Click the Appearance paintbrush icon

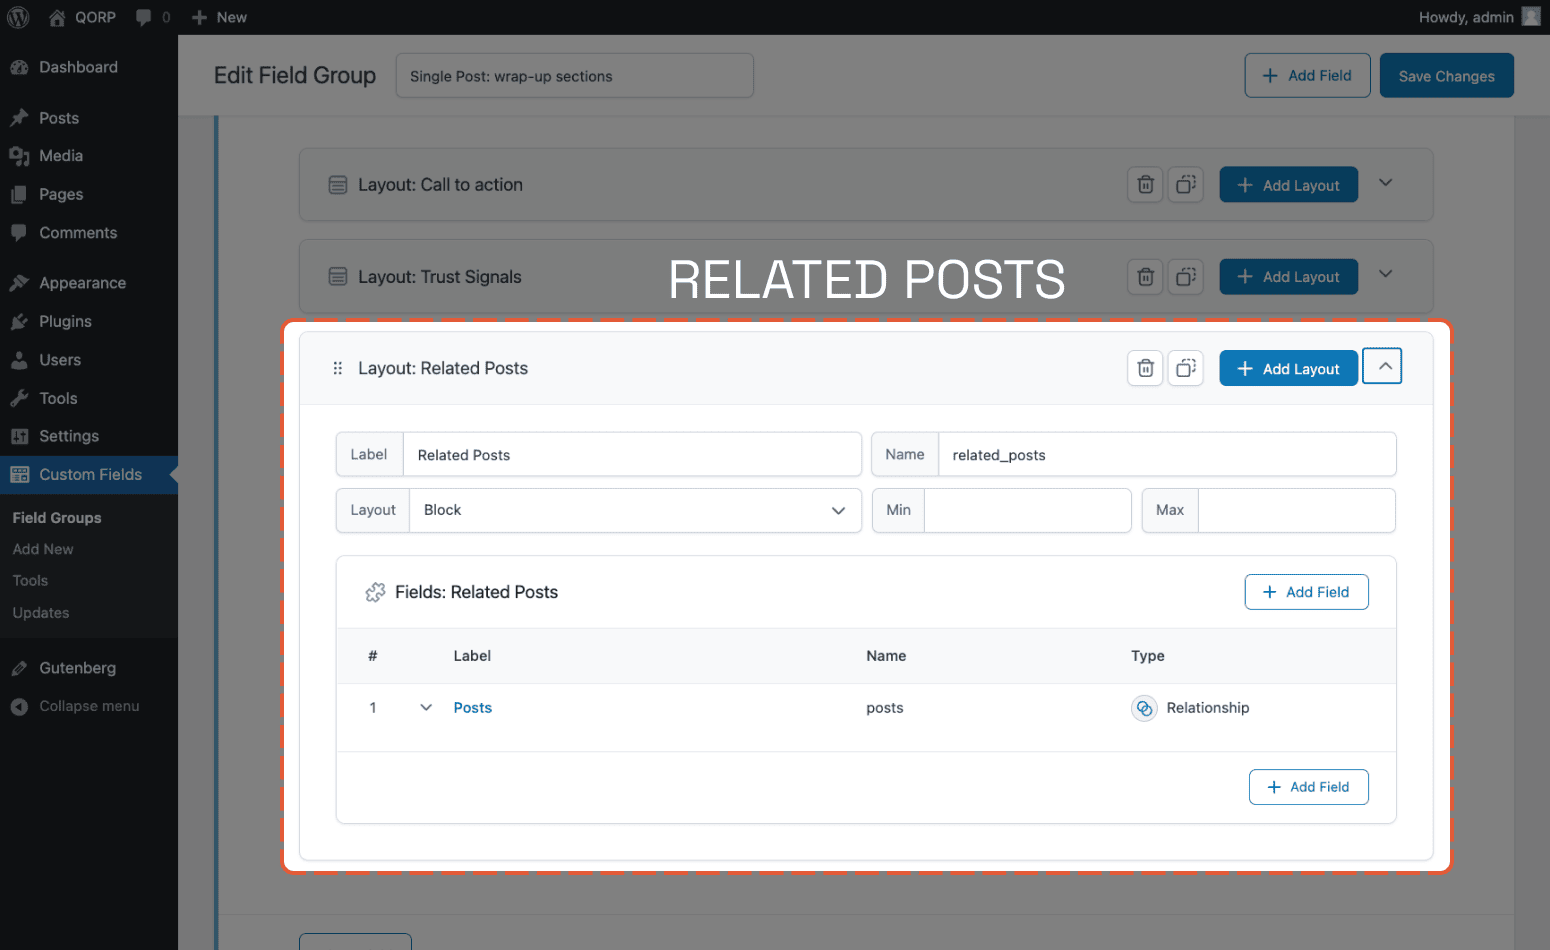click(x=19, y=282)
